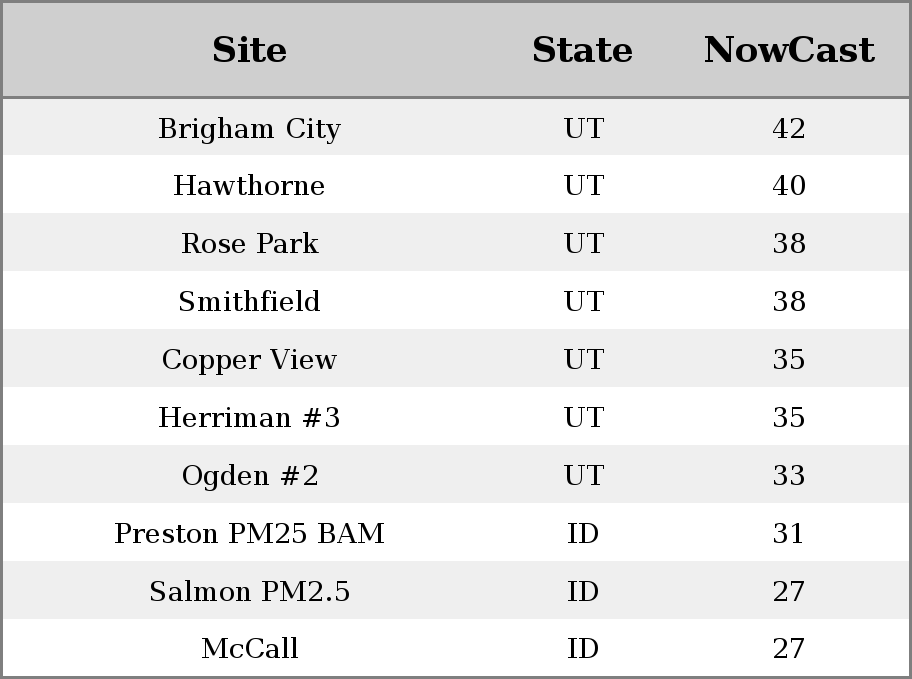This screenshot has width=912, height=679.
Task: Click Brigham City's NowCast value 42
Action: [x=788, y=129]
